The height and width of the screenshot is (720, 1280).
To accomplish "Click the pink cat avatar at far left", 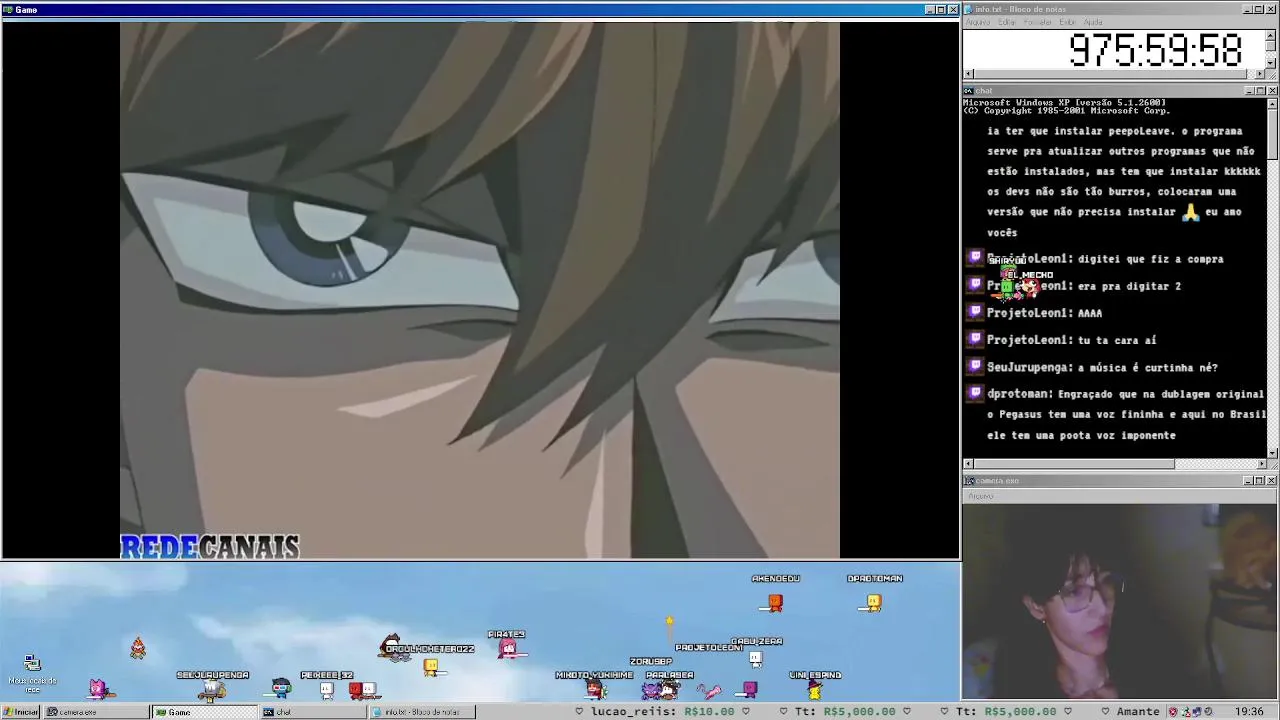I will 98,689.
